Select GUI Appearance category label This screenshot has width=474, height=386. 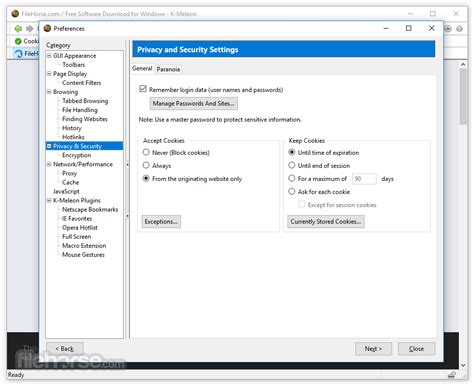[x=74, y=56]
